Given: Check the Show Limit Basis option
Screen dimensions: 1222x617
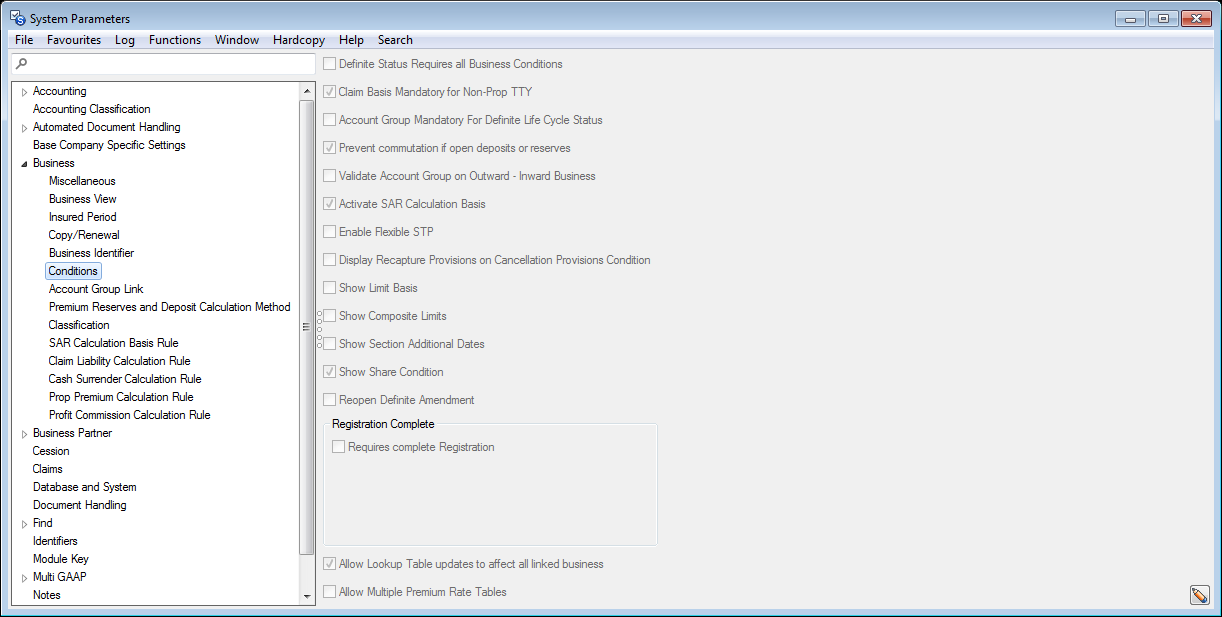Looking at the screenshot, I should click(x=330, y=288).
